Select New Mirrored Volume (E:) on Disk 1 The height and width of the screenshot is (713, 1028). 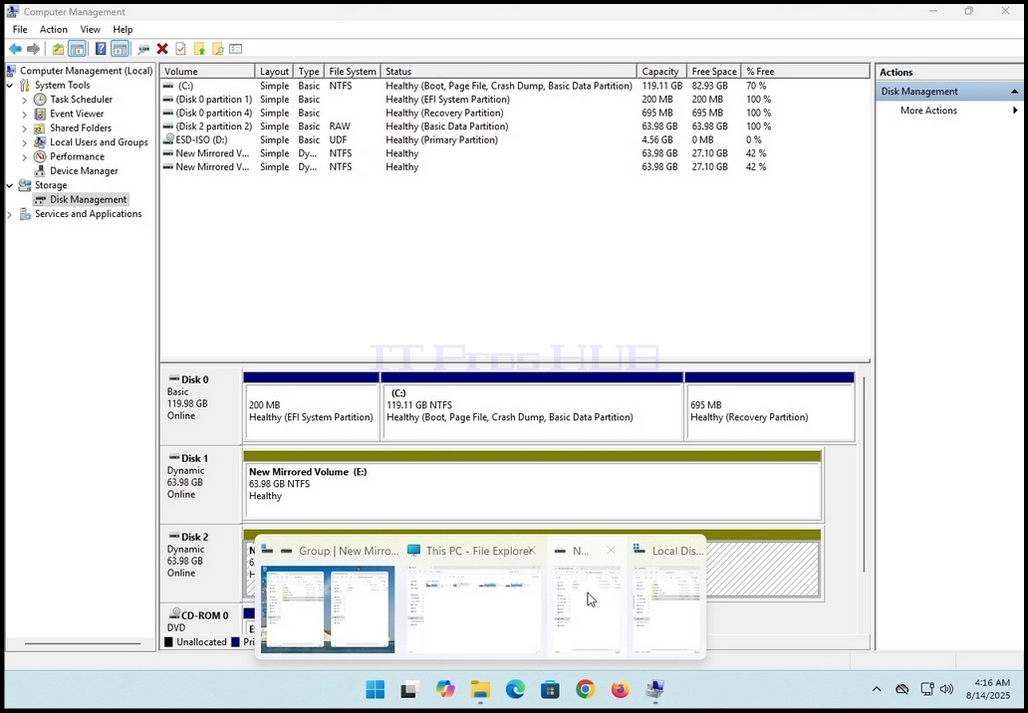(x=532, y=485)
